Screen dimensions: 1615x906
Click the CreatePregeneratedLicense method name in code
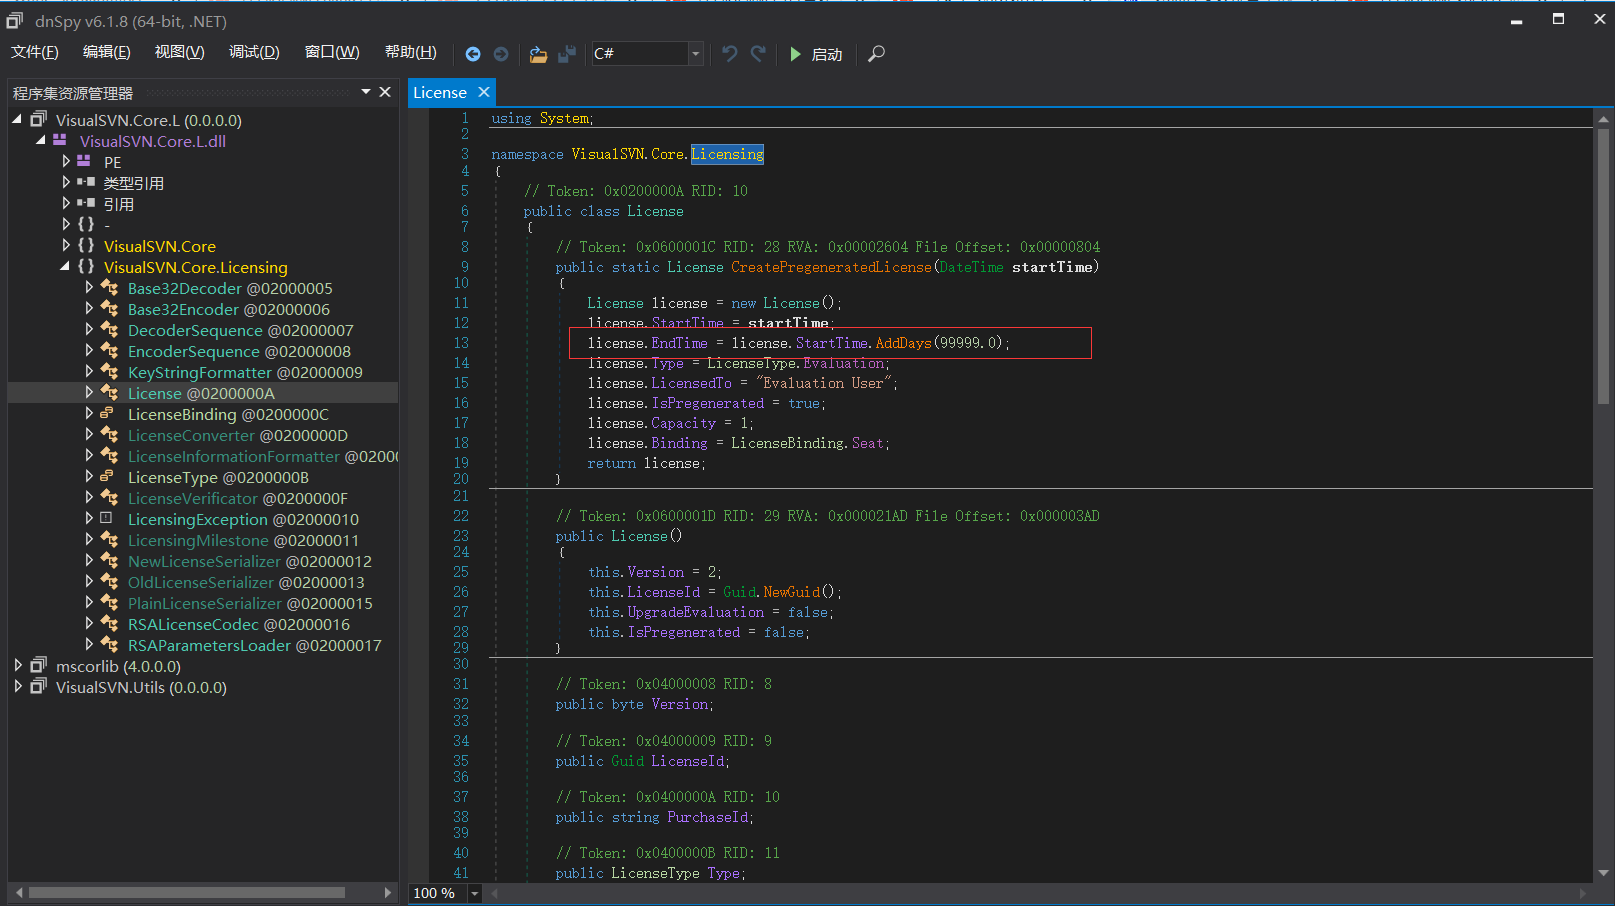831,267
